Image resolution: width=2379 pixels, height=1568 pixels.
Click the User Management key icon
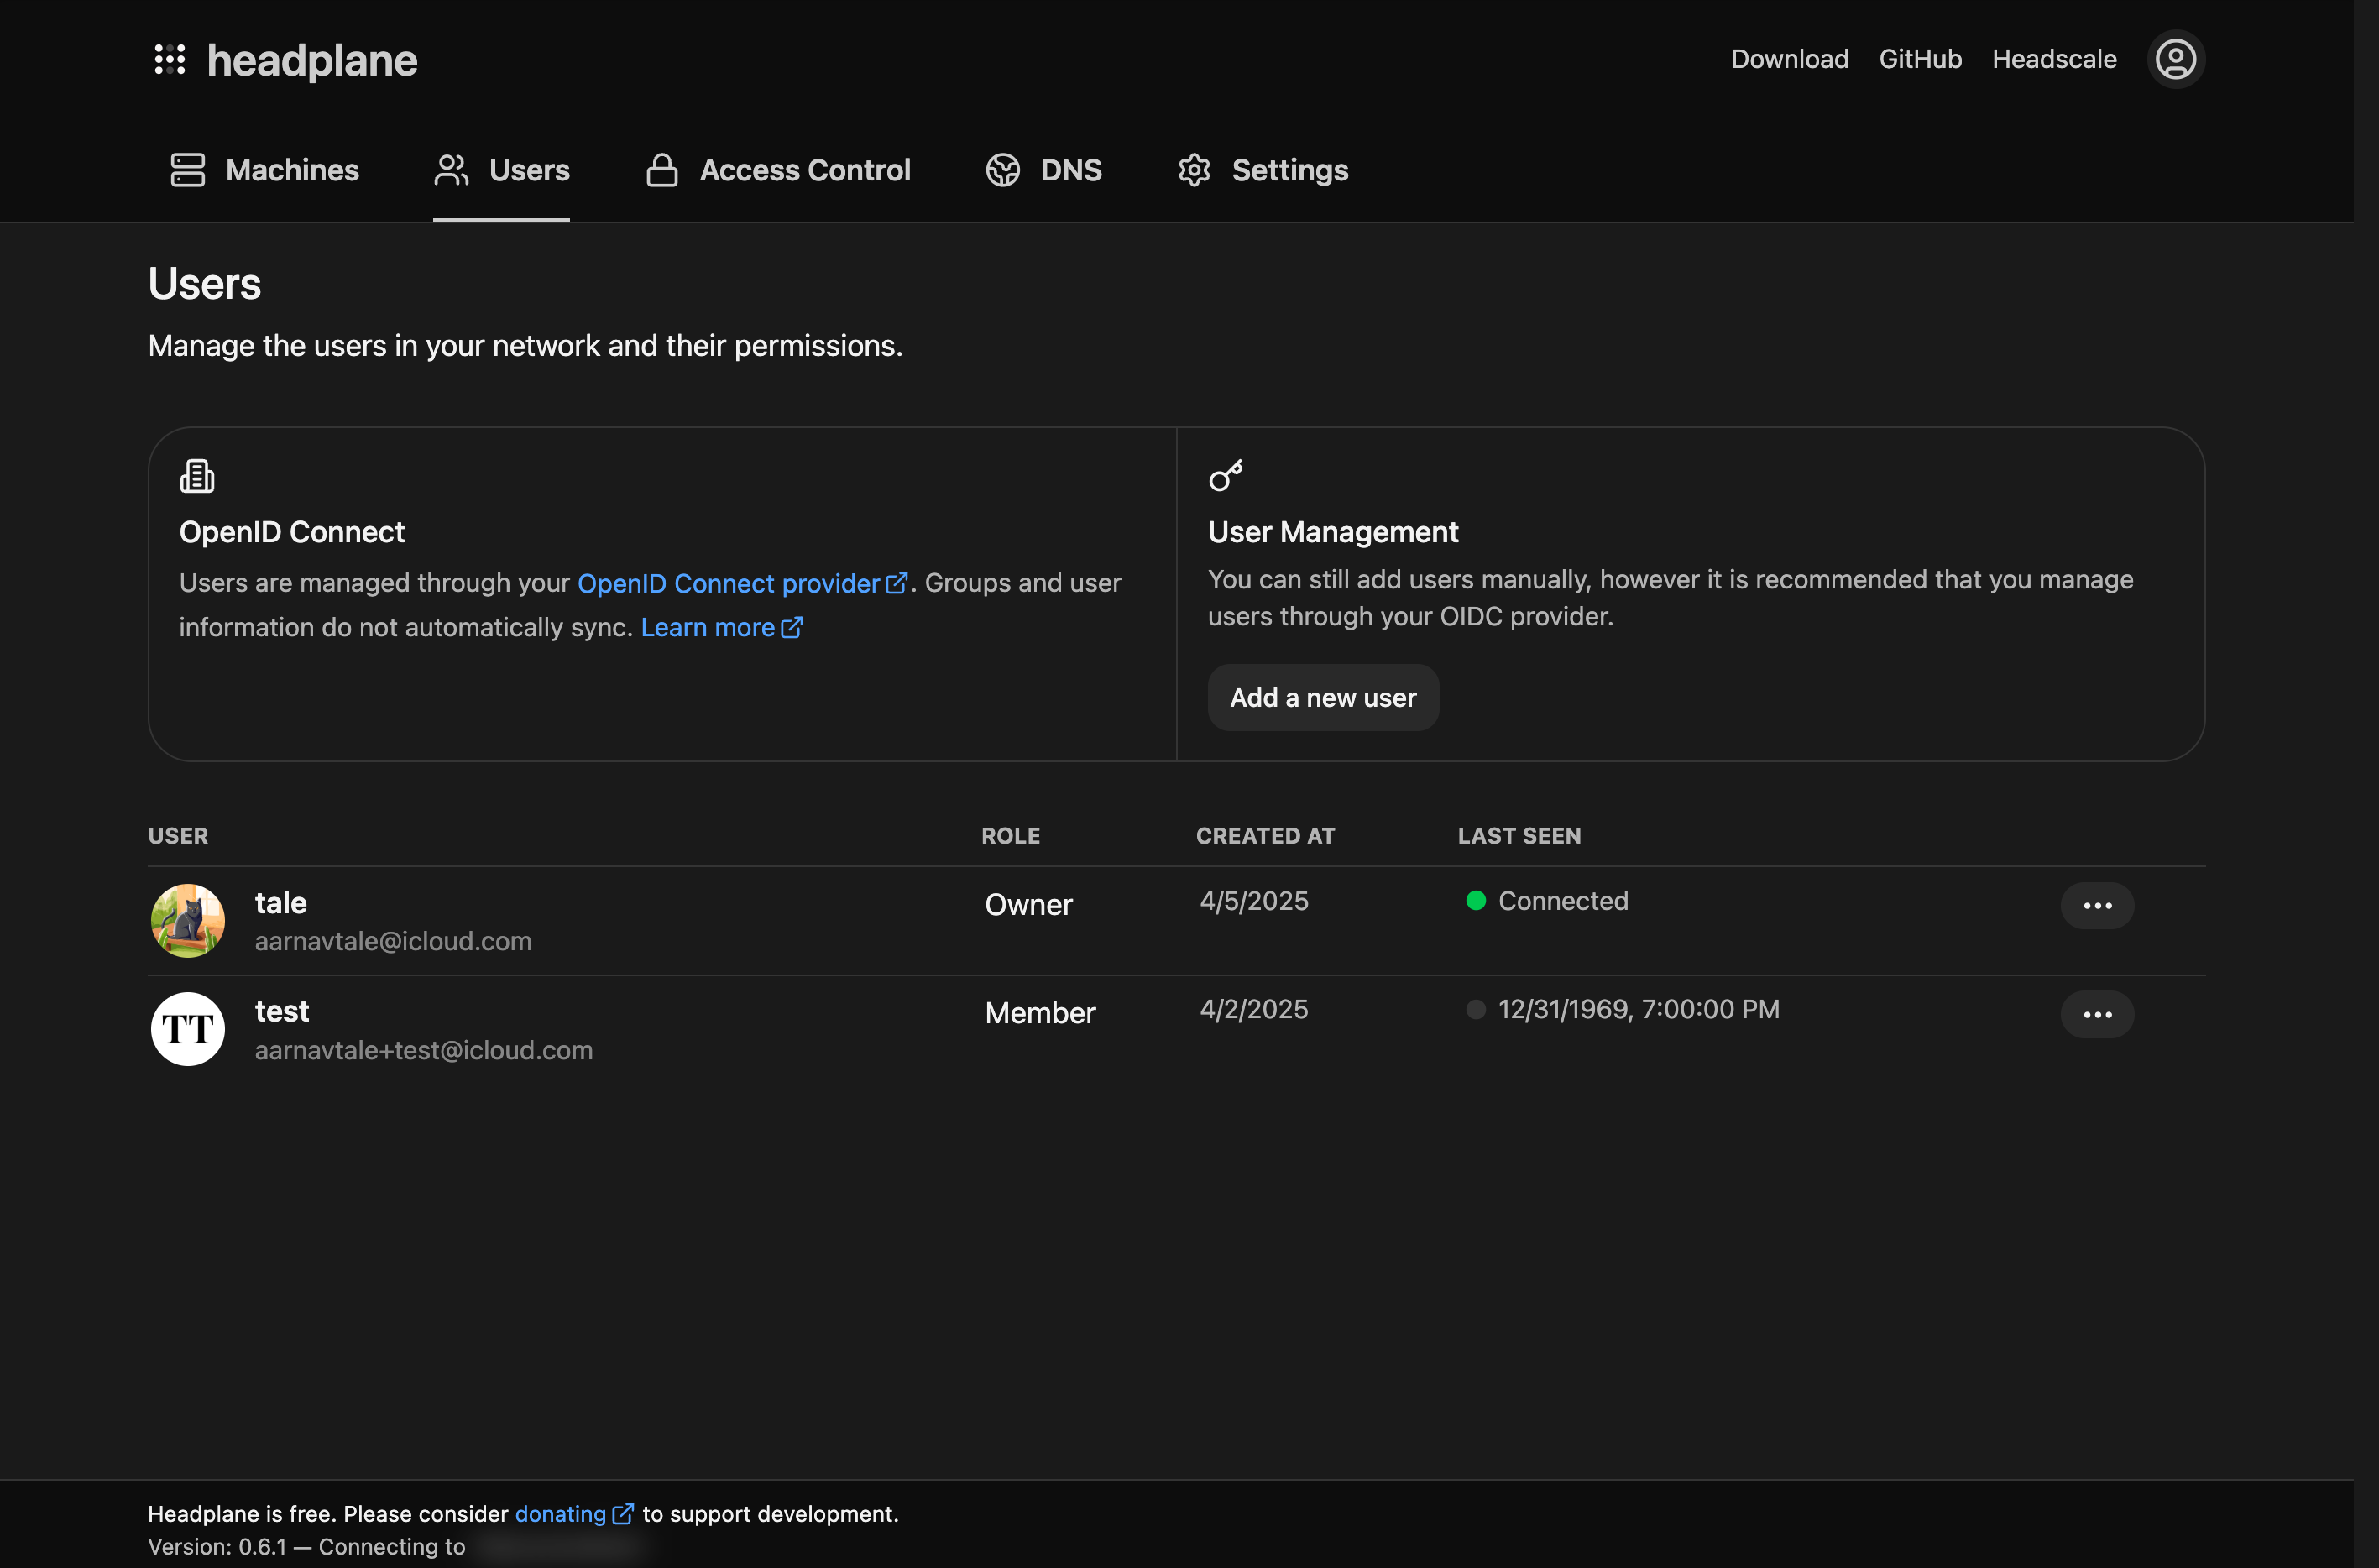[x=1225, y=476]
